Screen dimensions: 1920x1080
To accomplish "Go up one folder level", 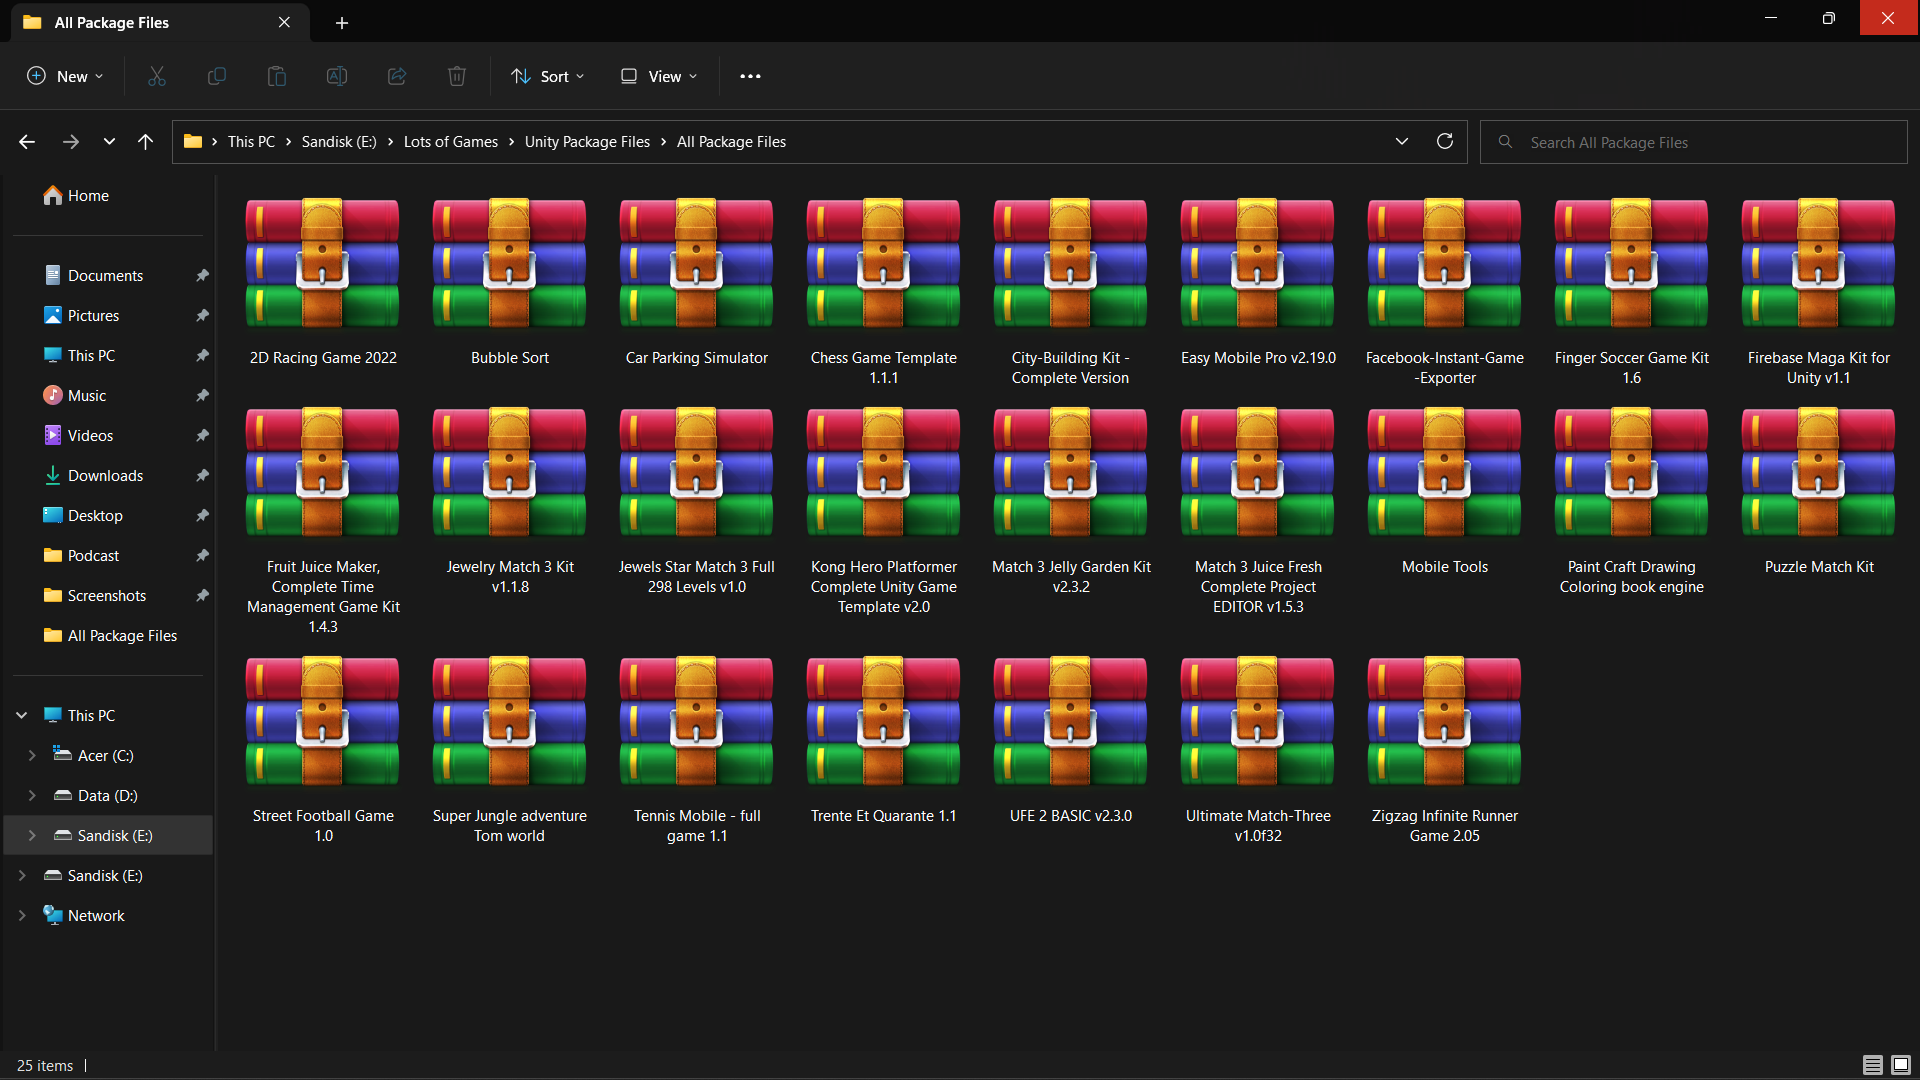I will (145, 142).
